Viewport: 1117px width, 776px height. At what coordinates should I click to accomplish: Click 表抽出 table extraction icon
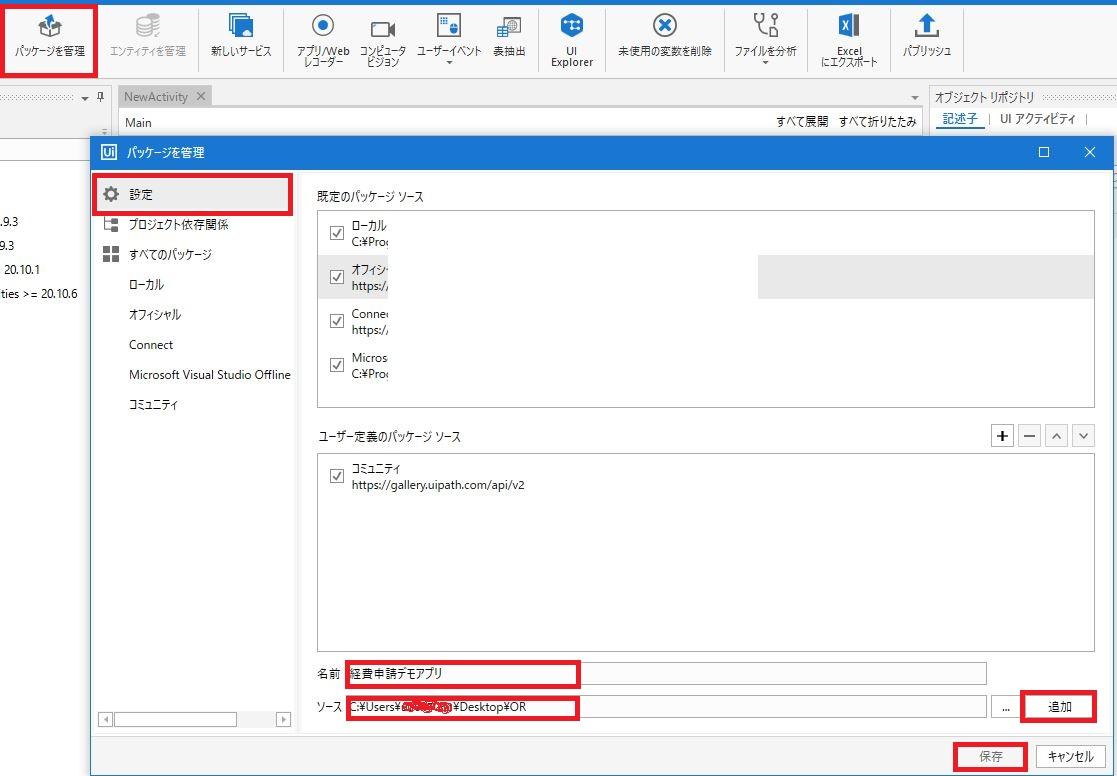pos(509,38)
